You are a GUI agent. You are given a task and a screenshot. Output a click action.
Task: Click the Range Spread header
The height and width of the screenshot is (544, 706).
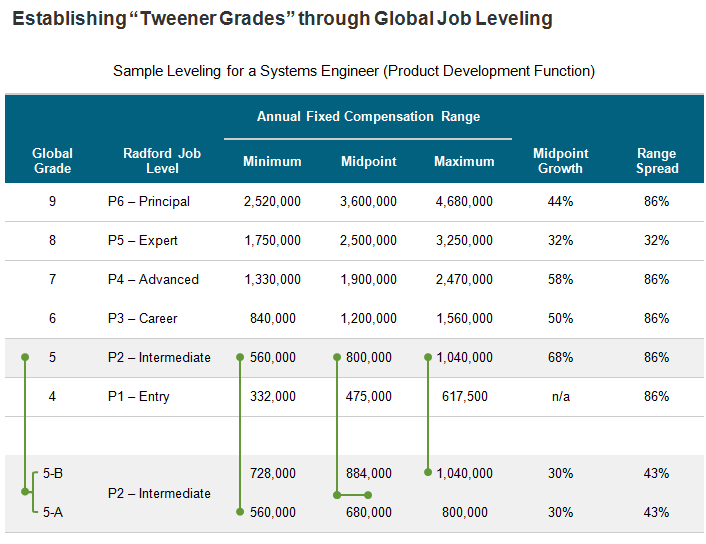point(657,161)
